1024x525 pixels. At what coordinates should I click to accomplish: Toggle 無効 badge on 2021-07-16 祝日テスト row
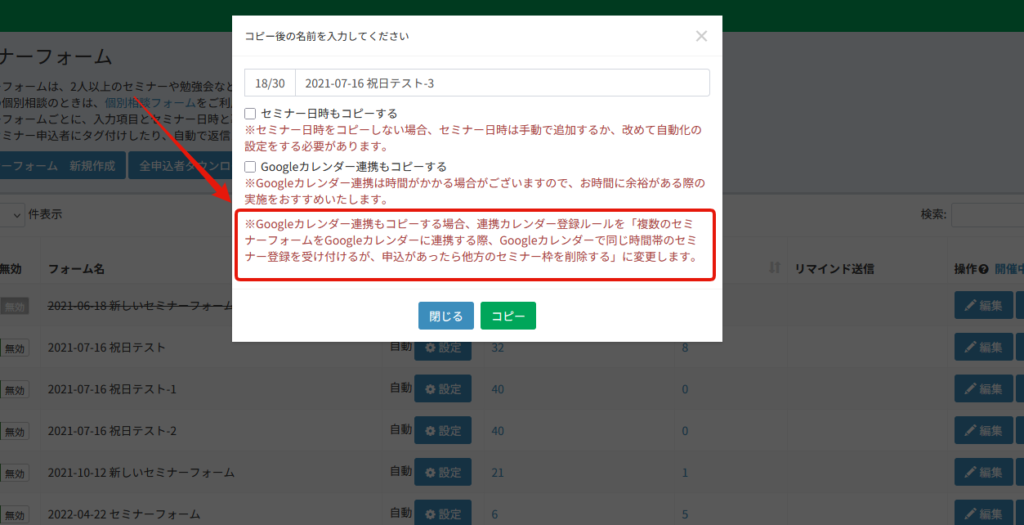pos(15,349)
